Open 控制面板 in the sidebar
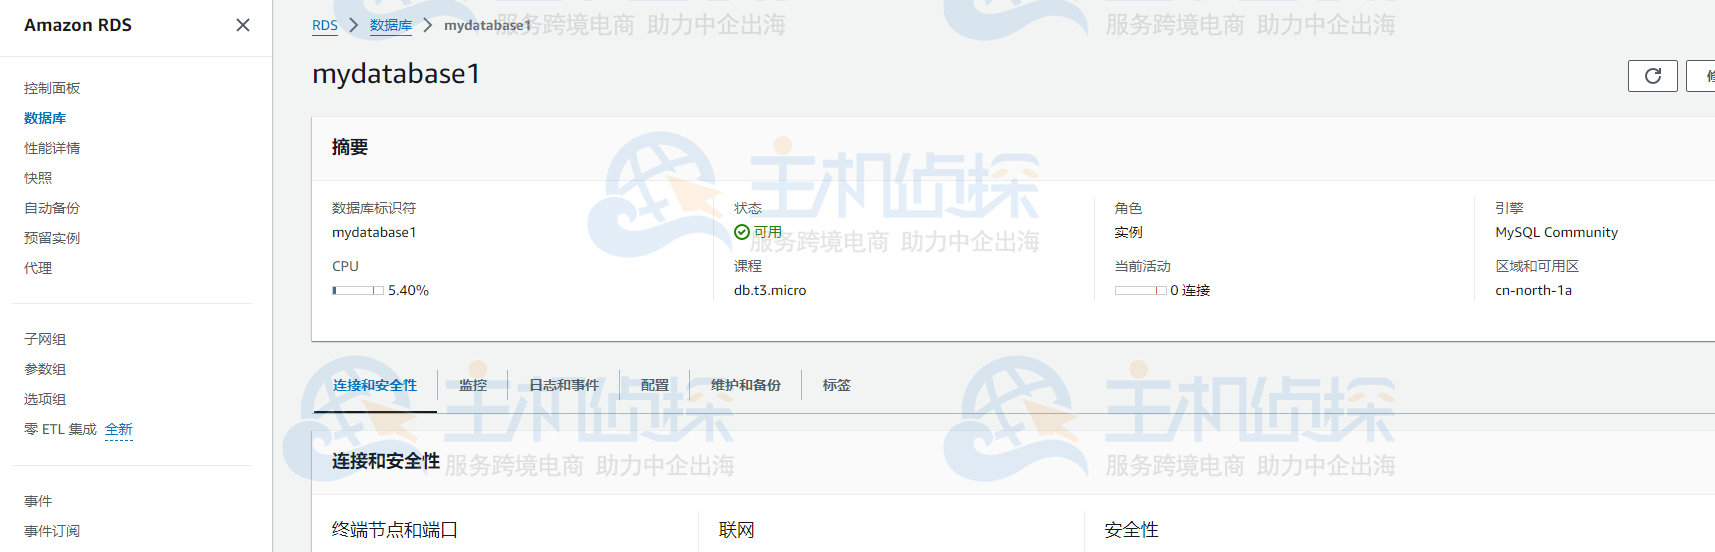The height and width of the screenshot is (552, 1715). pos(52,88)
